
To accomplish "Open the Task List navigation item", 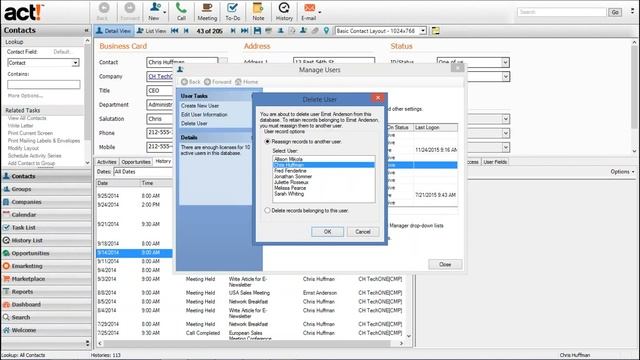I will (x=46, y=227).
